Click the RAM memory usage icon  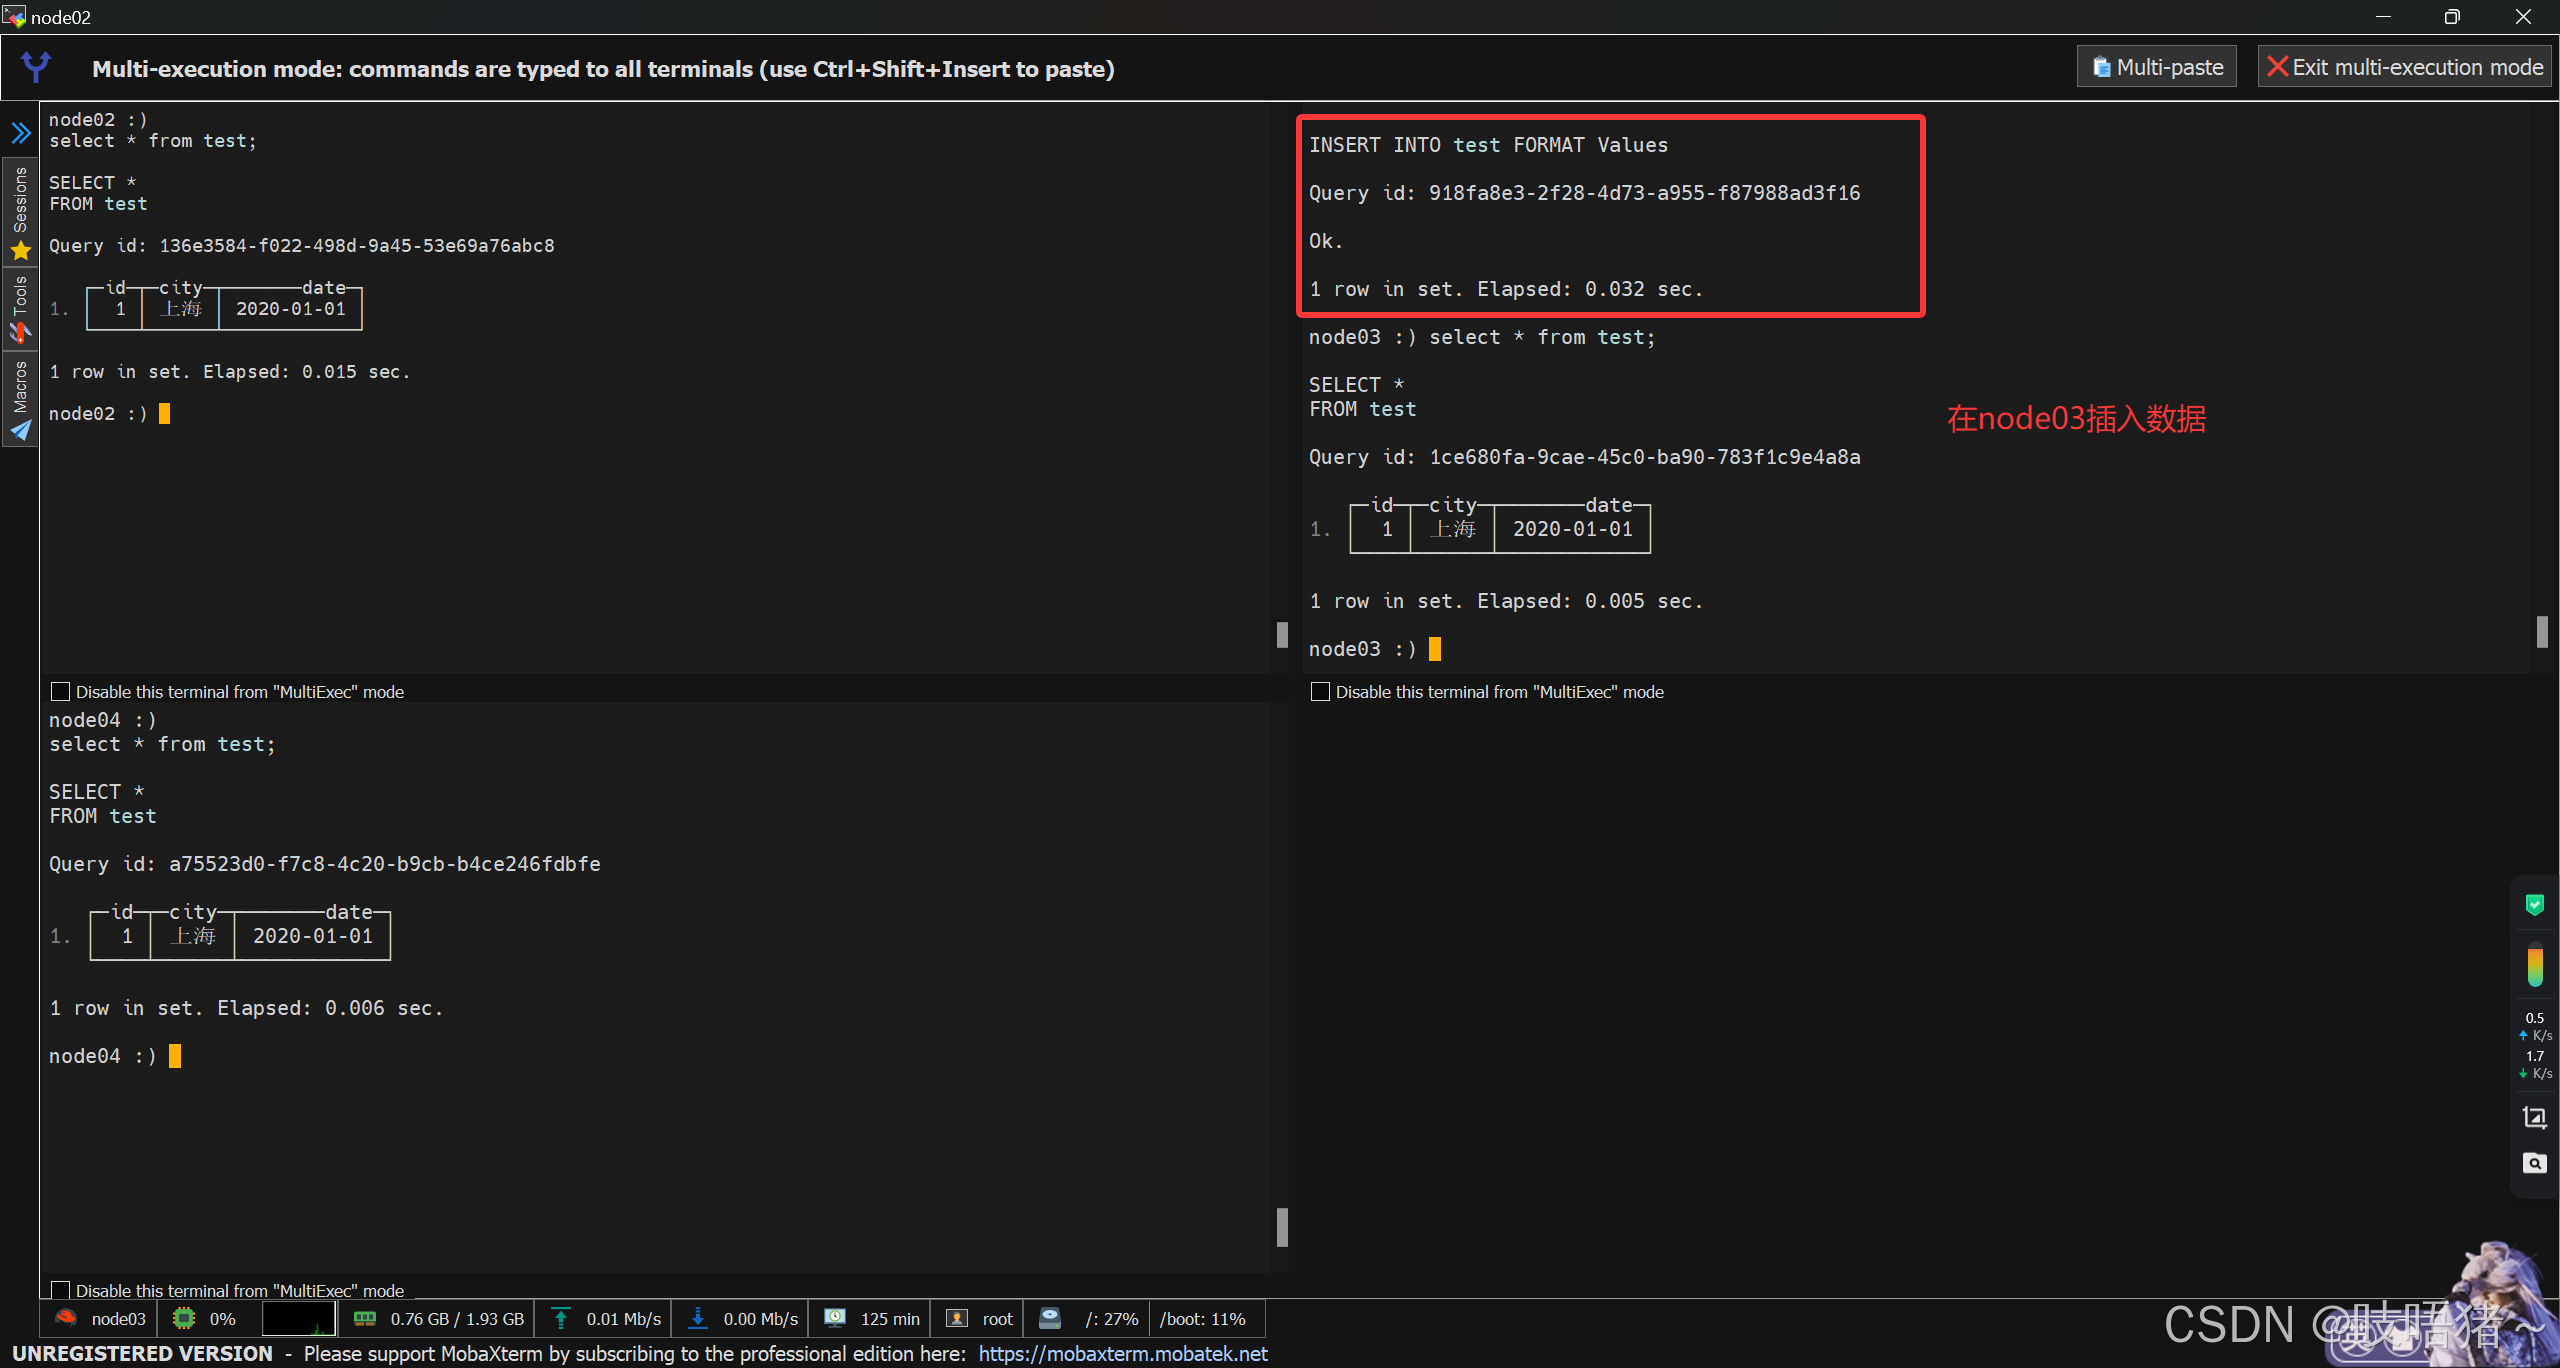click(365, 1319)
